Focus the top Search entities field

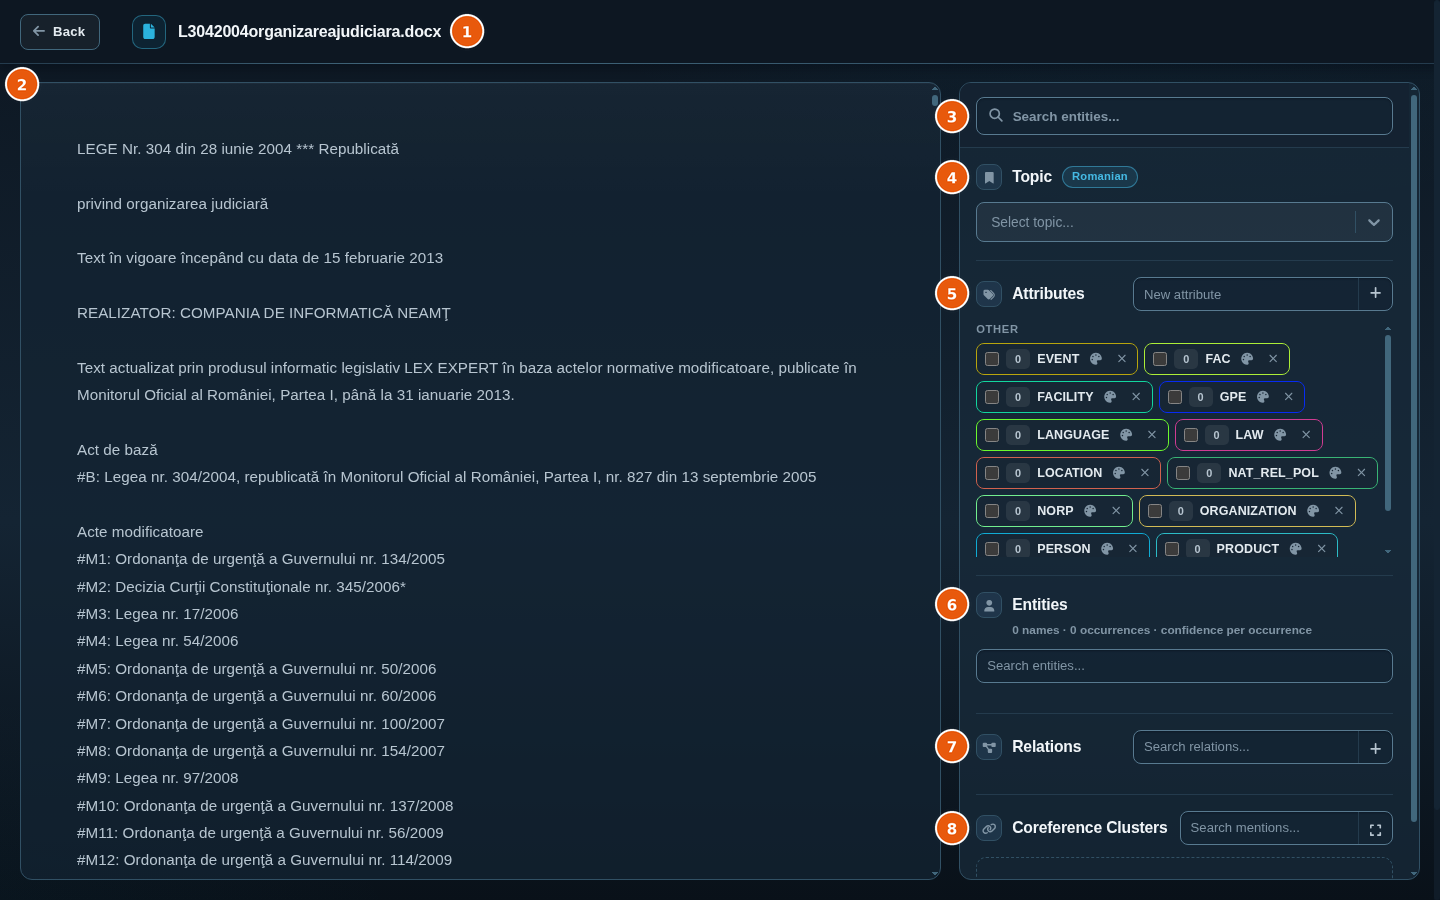tap(1184, 116)
